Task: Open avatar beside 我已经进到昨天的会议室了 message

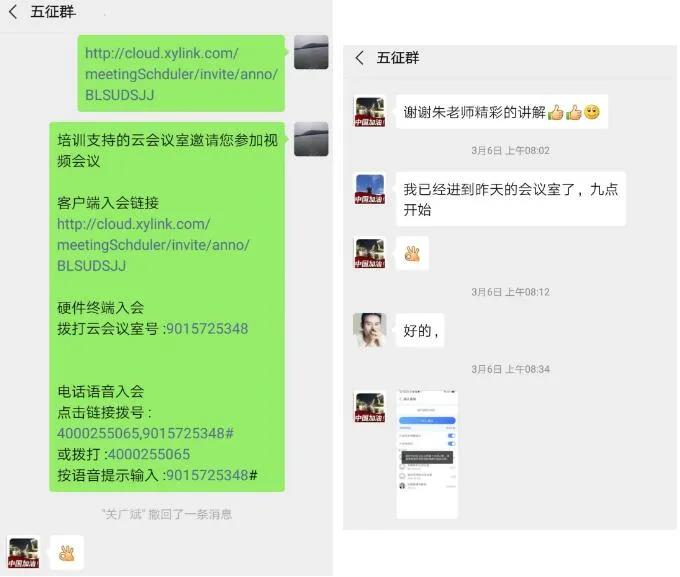Action: pos(369,189)
